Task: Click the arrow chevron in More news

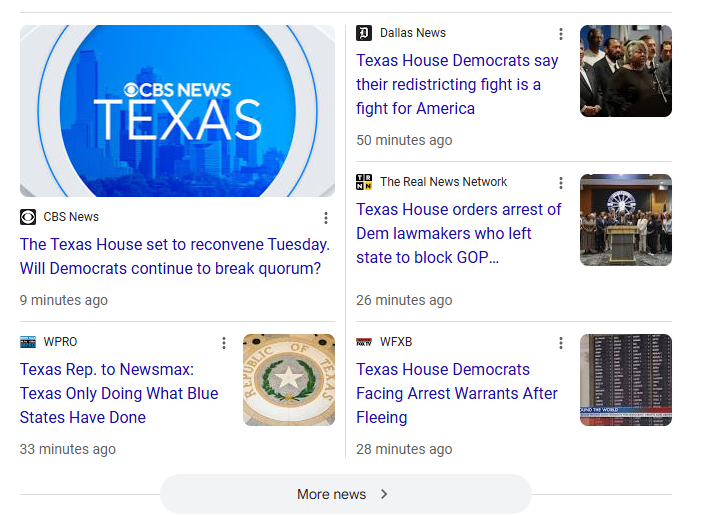Action: 384,494
